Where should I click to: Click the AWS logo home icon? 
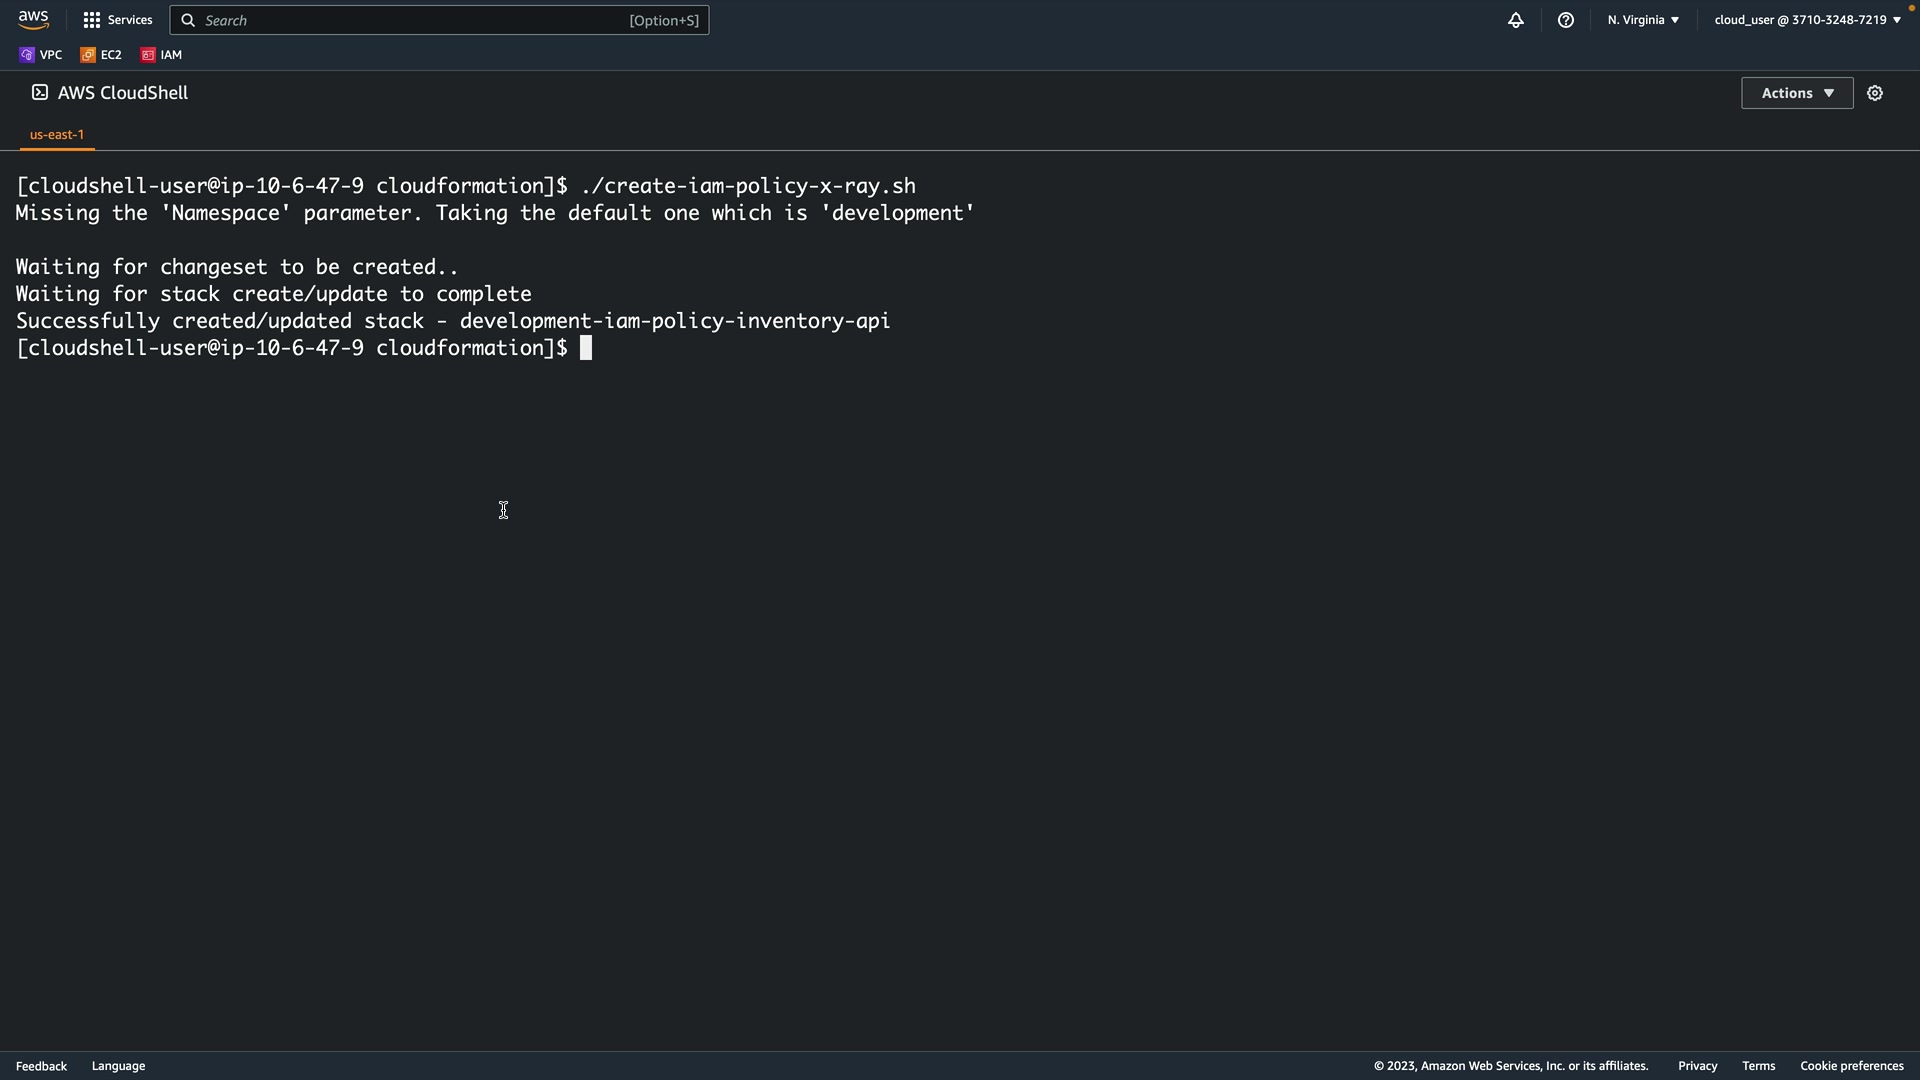tap(33, 20)
